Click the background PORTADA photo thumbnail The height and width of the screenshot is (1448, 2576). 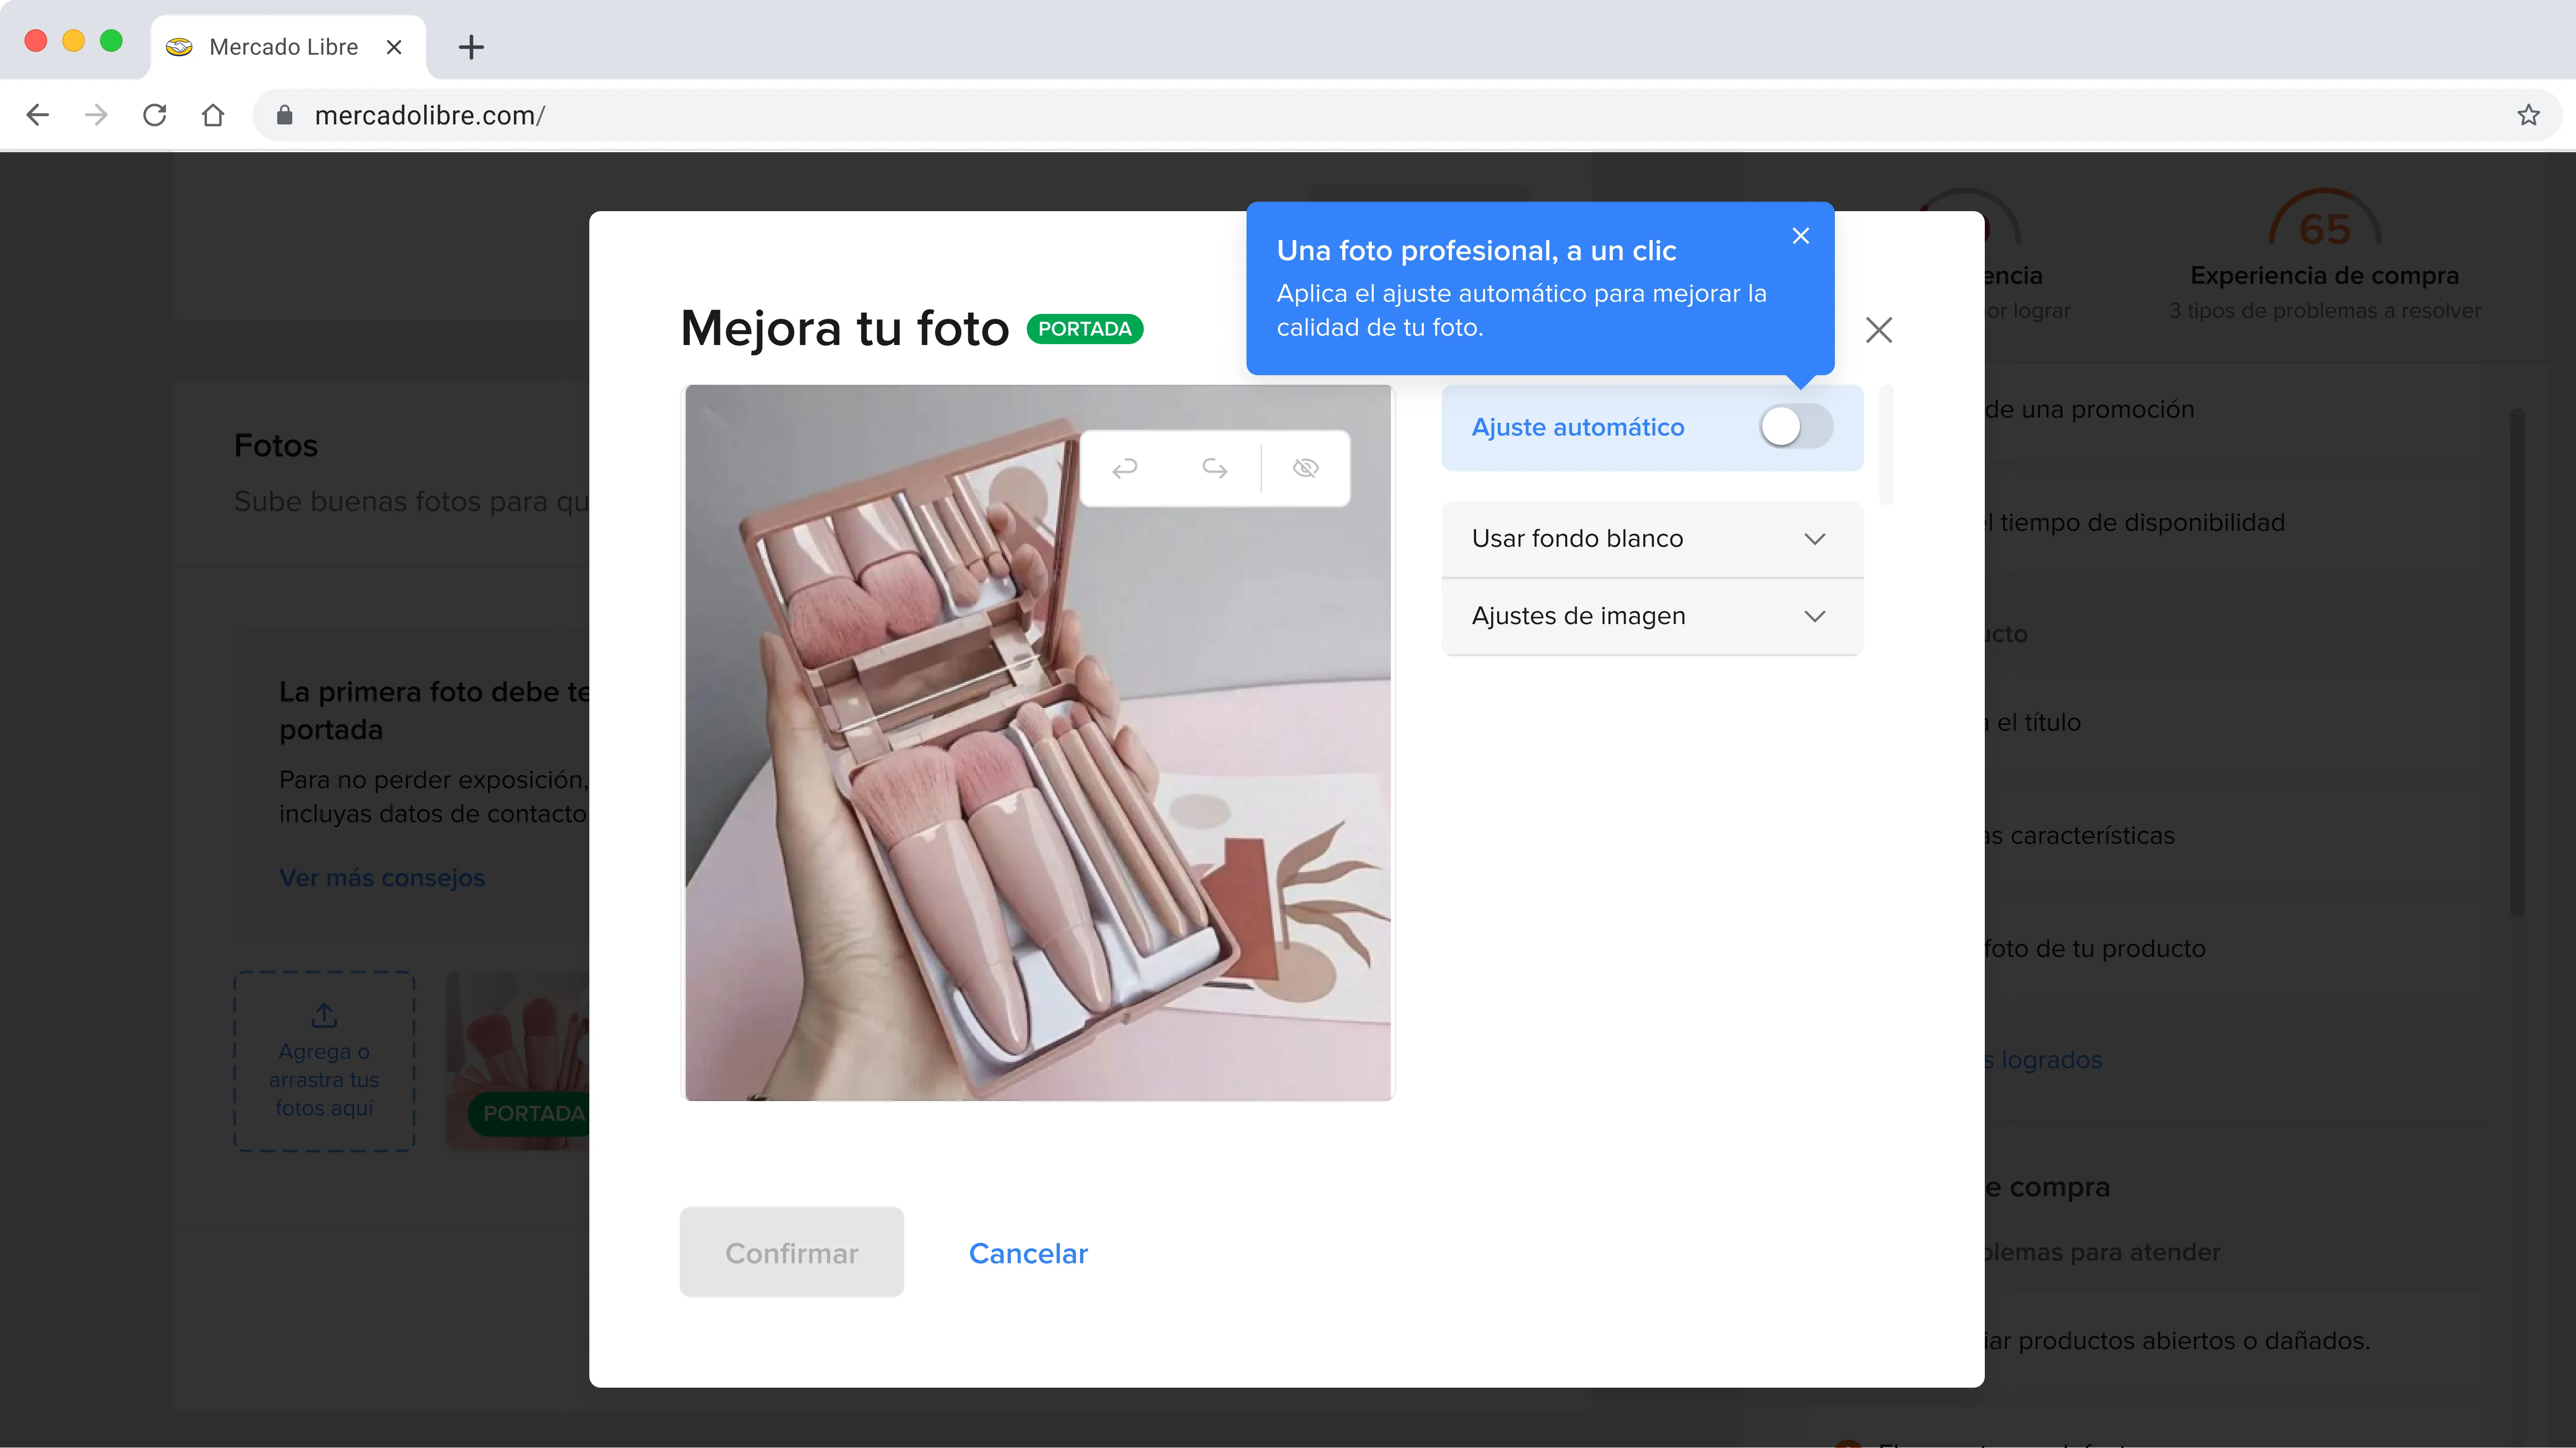[x=518, y=1061]
